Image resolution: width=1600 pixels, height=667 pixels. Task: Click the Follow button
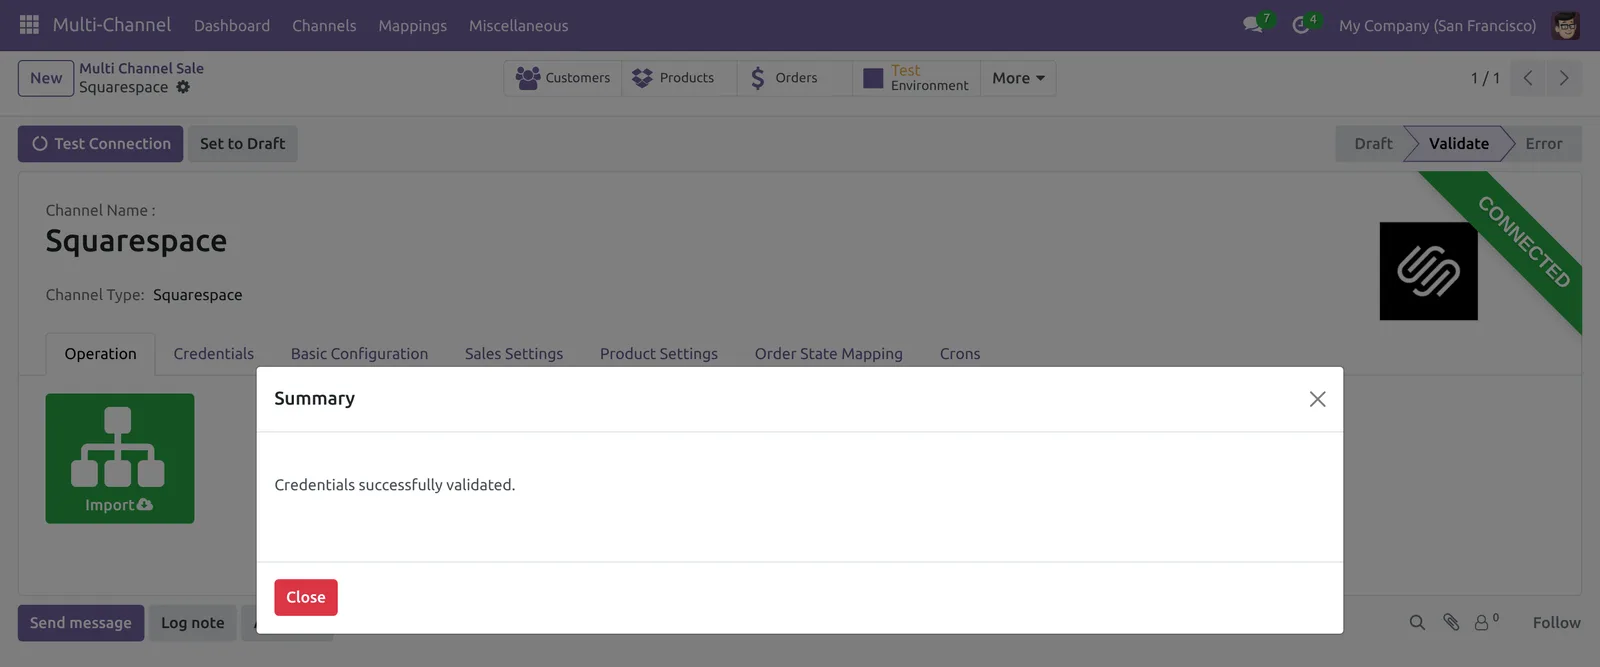1556,622
